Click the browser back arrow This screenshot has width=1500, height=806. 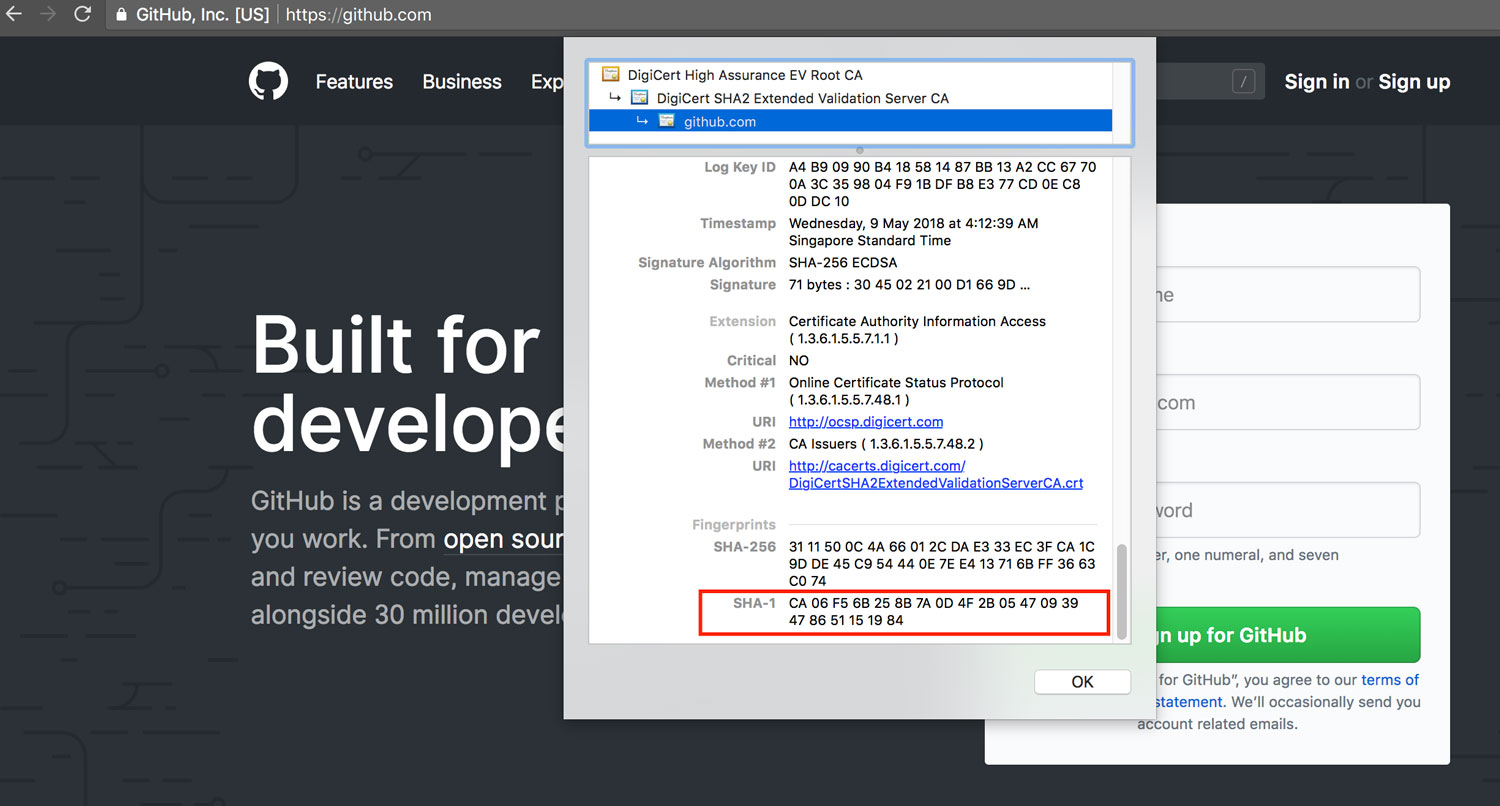coord(13,15)
